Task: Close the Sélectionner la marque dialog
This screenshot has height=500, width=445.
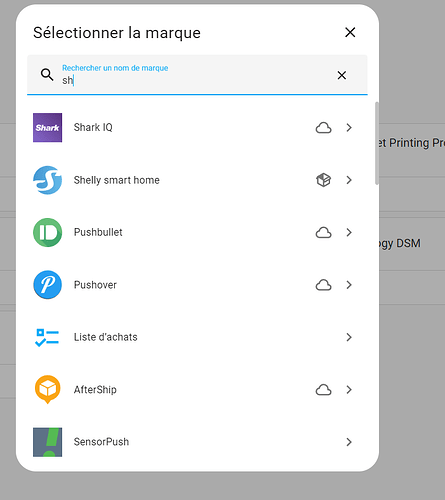Action: (x=350, y=32)
